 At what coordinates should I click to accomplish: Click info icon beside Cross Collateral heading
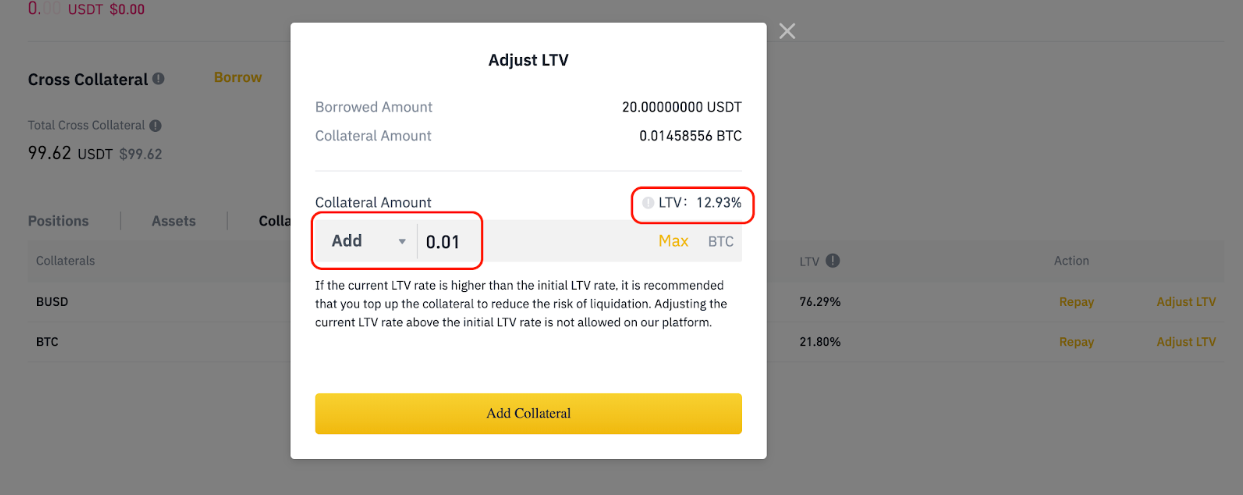pos(159,78)
